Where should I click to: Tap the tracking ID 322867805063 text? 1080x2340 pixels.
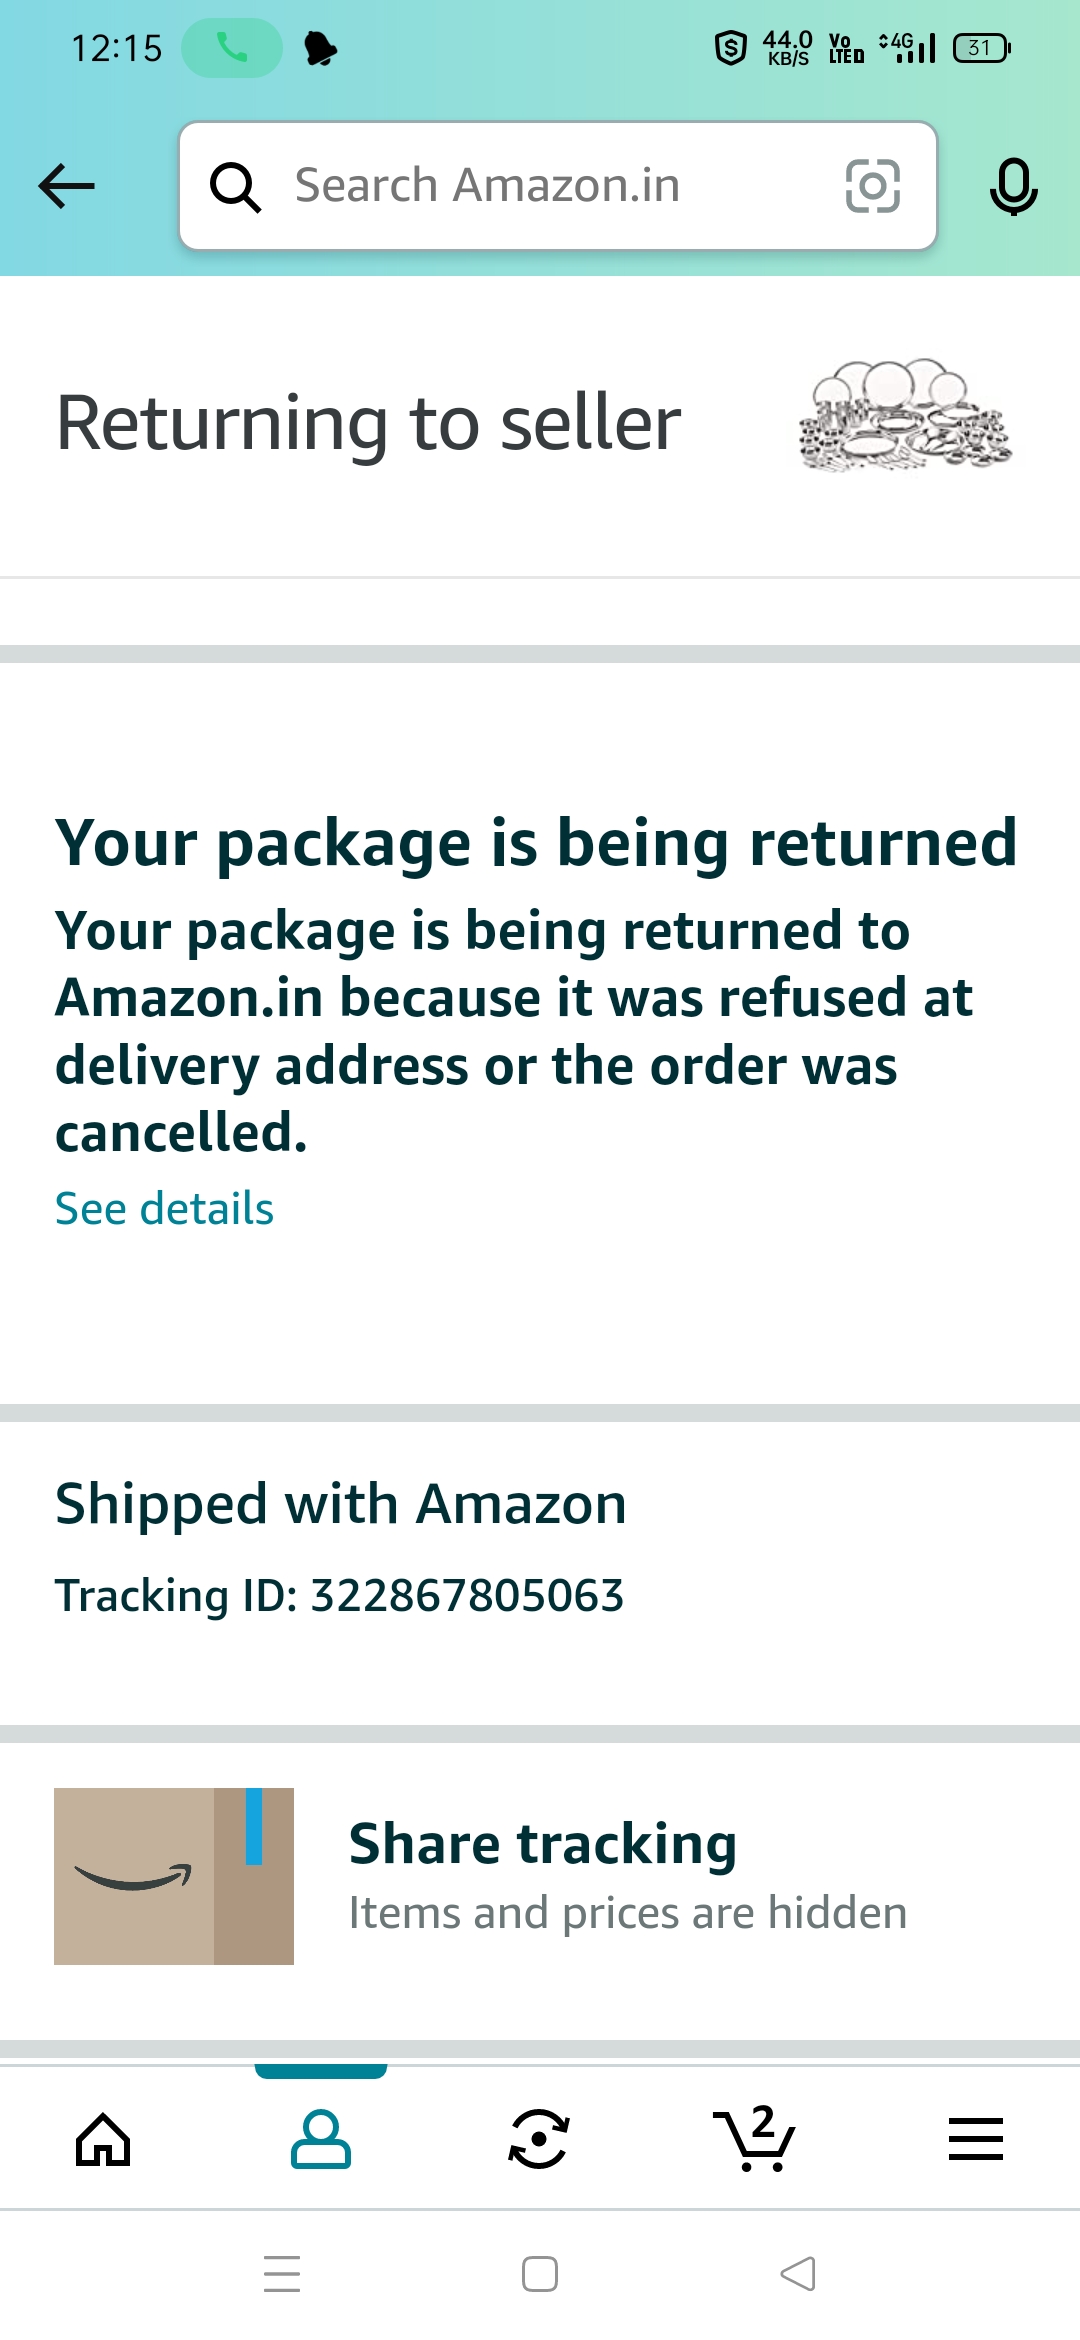pyautogui.click(x=340, y=1595)
